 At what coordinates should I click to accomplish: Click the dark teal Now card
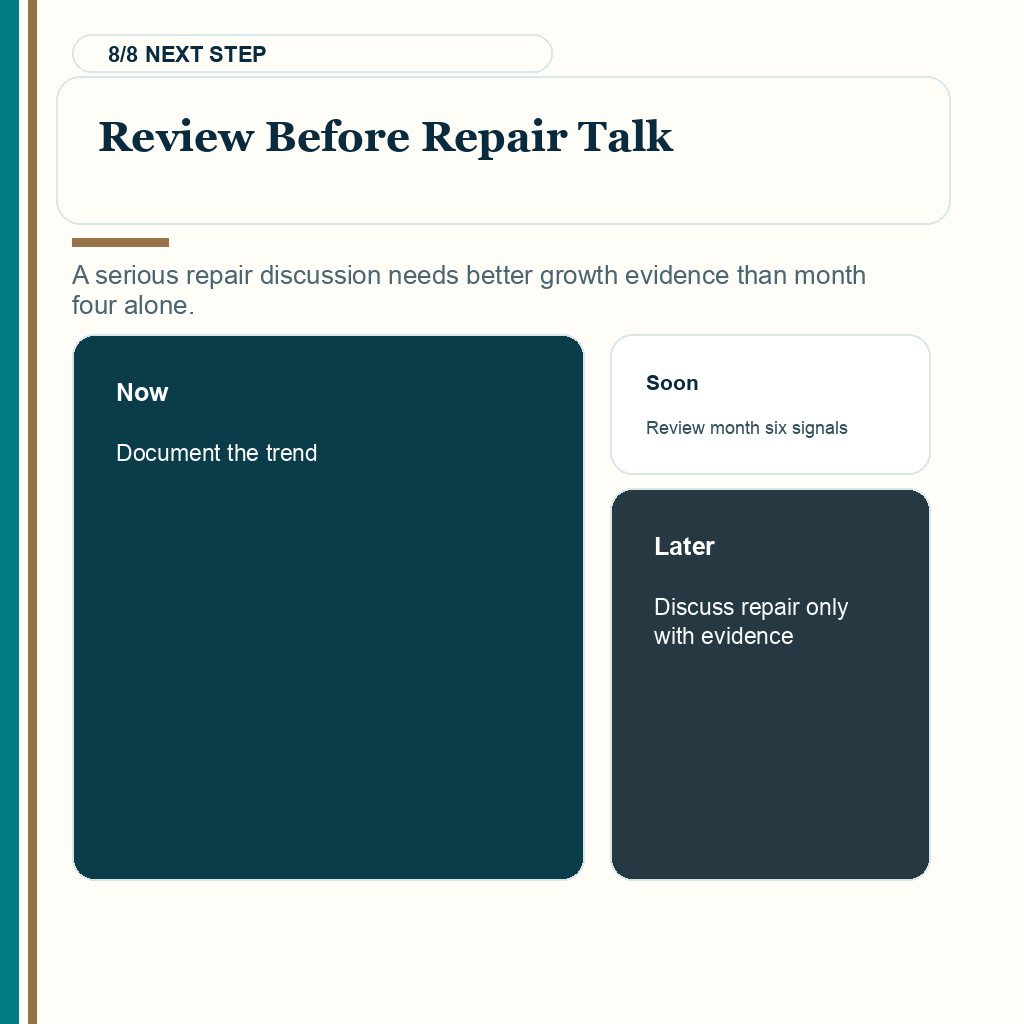[x=328, y=607]
